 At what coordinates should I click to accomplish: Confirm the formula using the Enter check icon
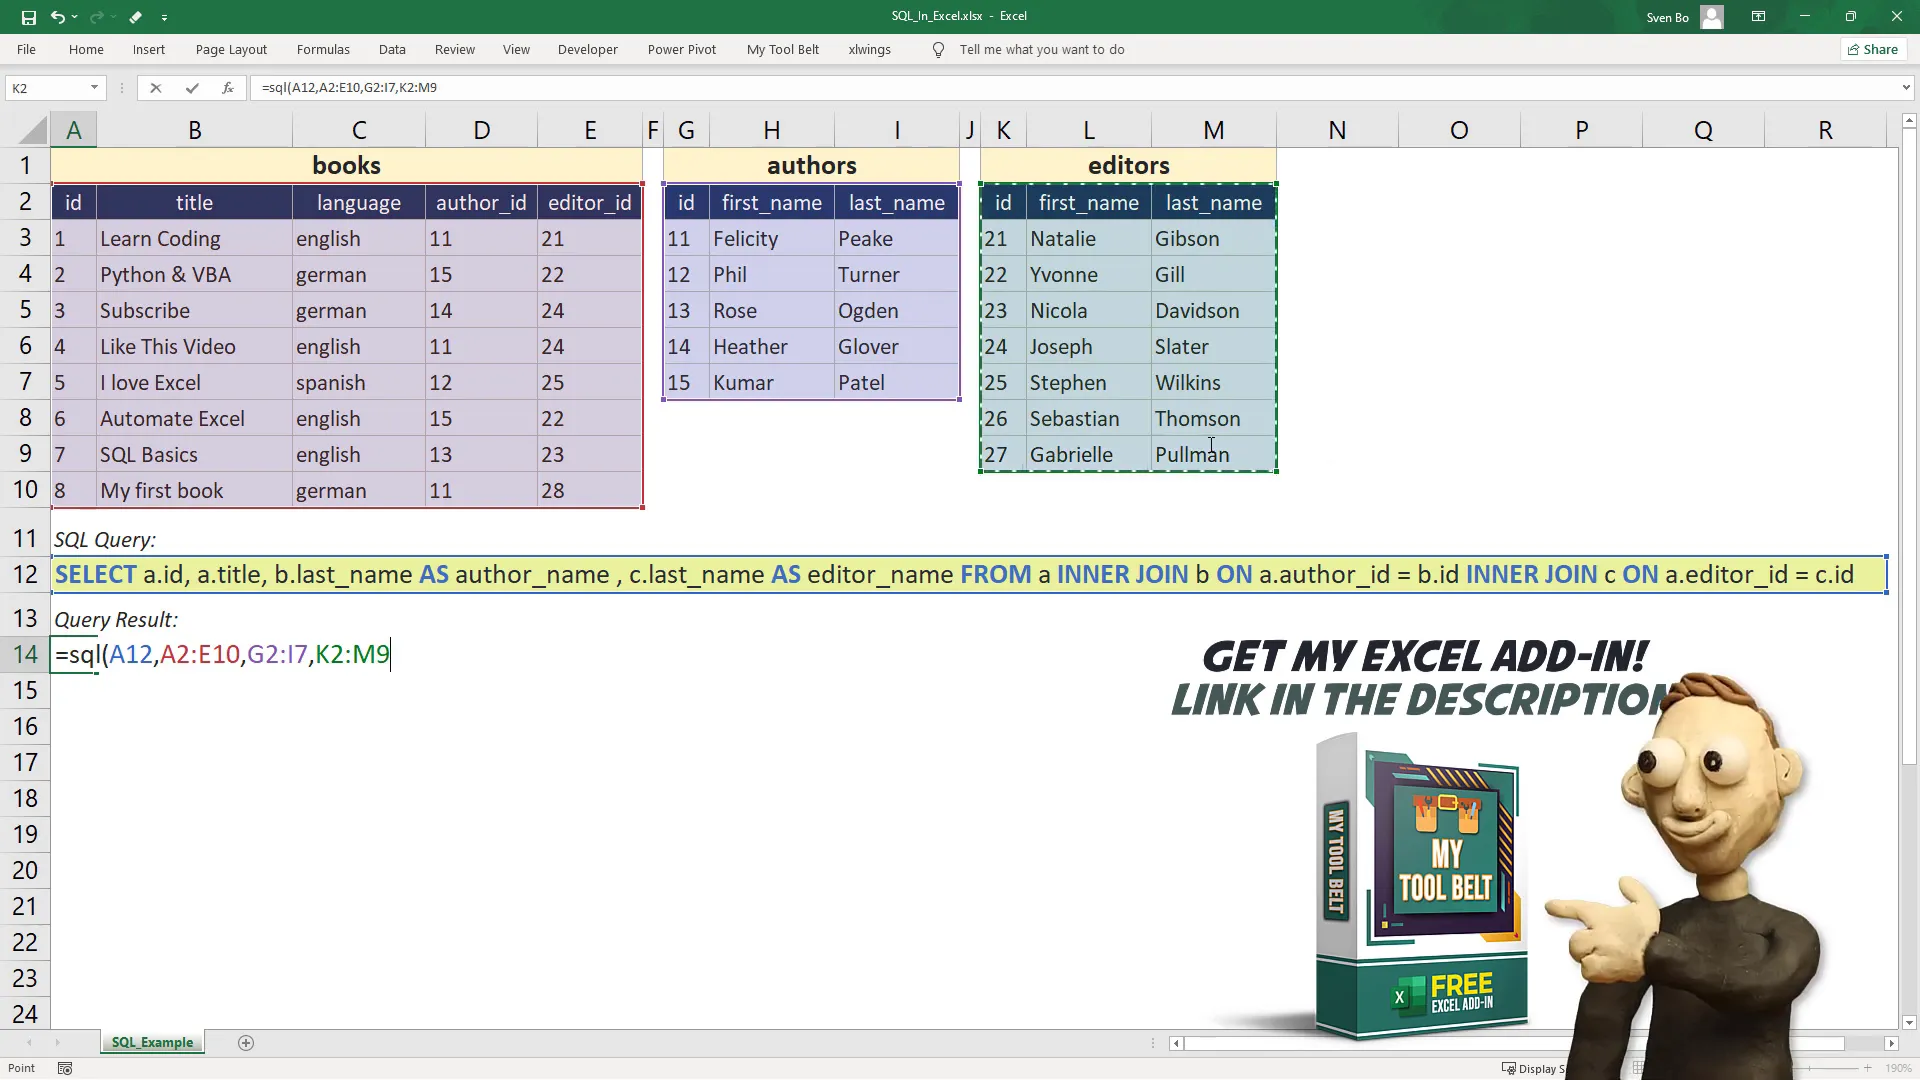click(191, 88)
